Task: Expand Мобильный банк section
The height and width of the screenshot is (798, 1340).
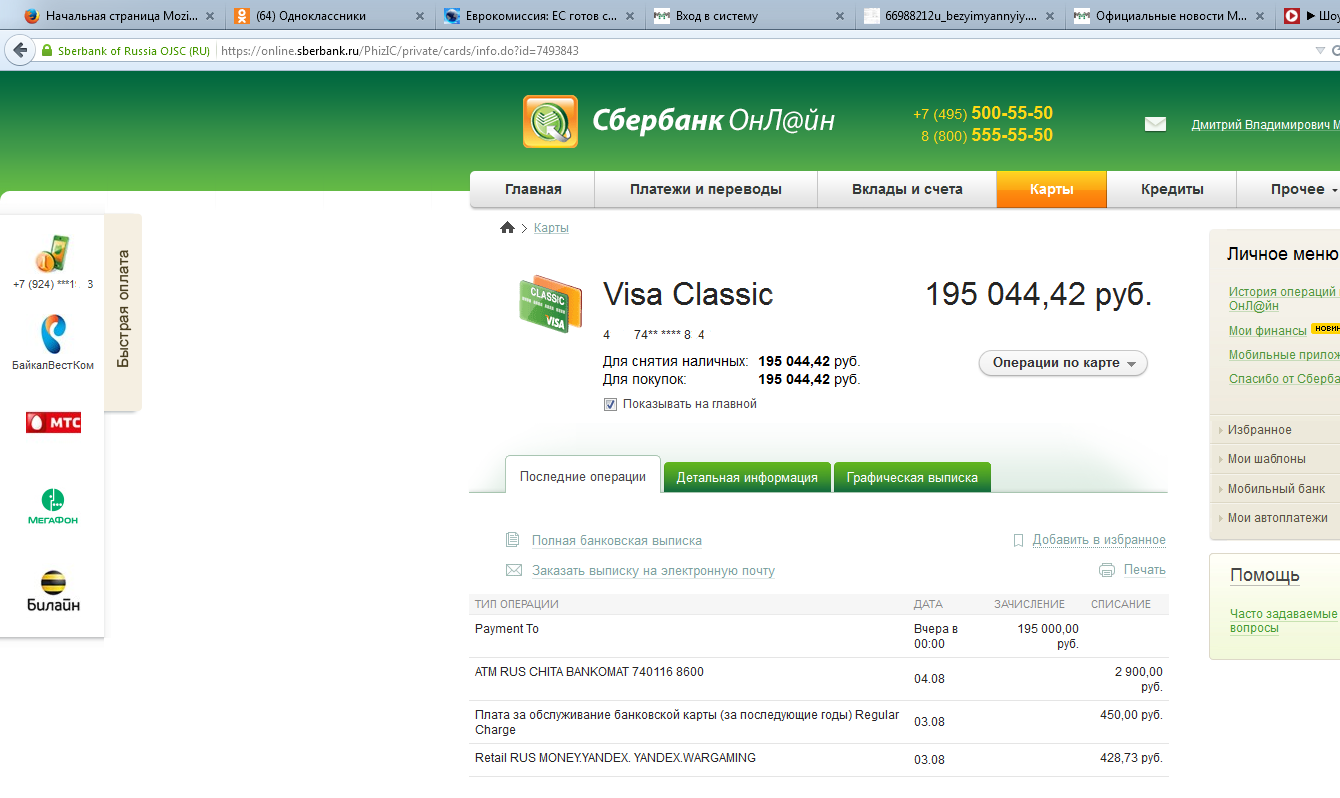Action: pos(1275,489)
